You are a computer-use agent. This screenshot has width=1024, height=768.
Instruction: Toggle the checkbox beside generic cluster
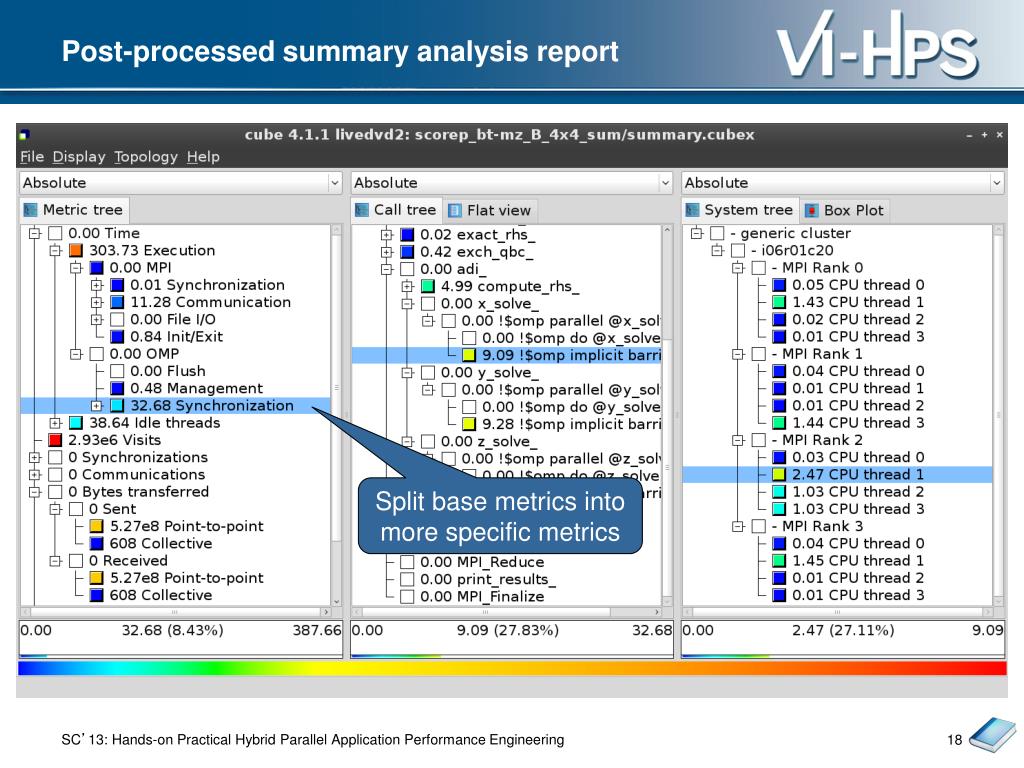[x=717, y=234]
